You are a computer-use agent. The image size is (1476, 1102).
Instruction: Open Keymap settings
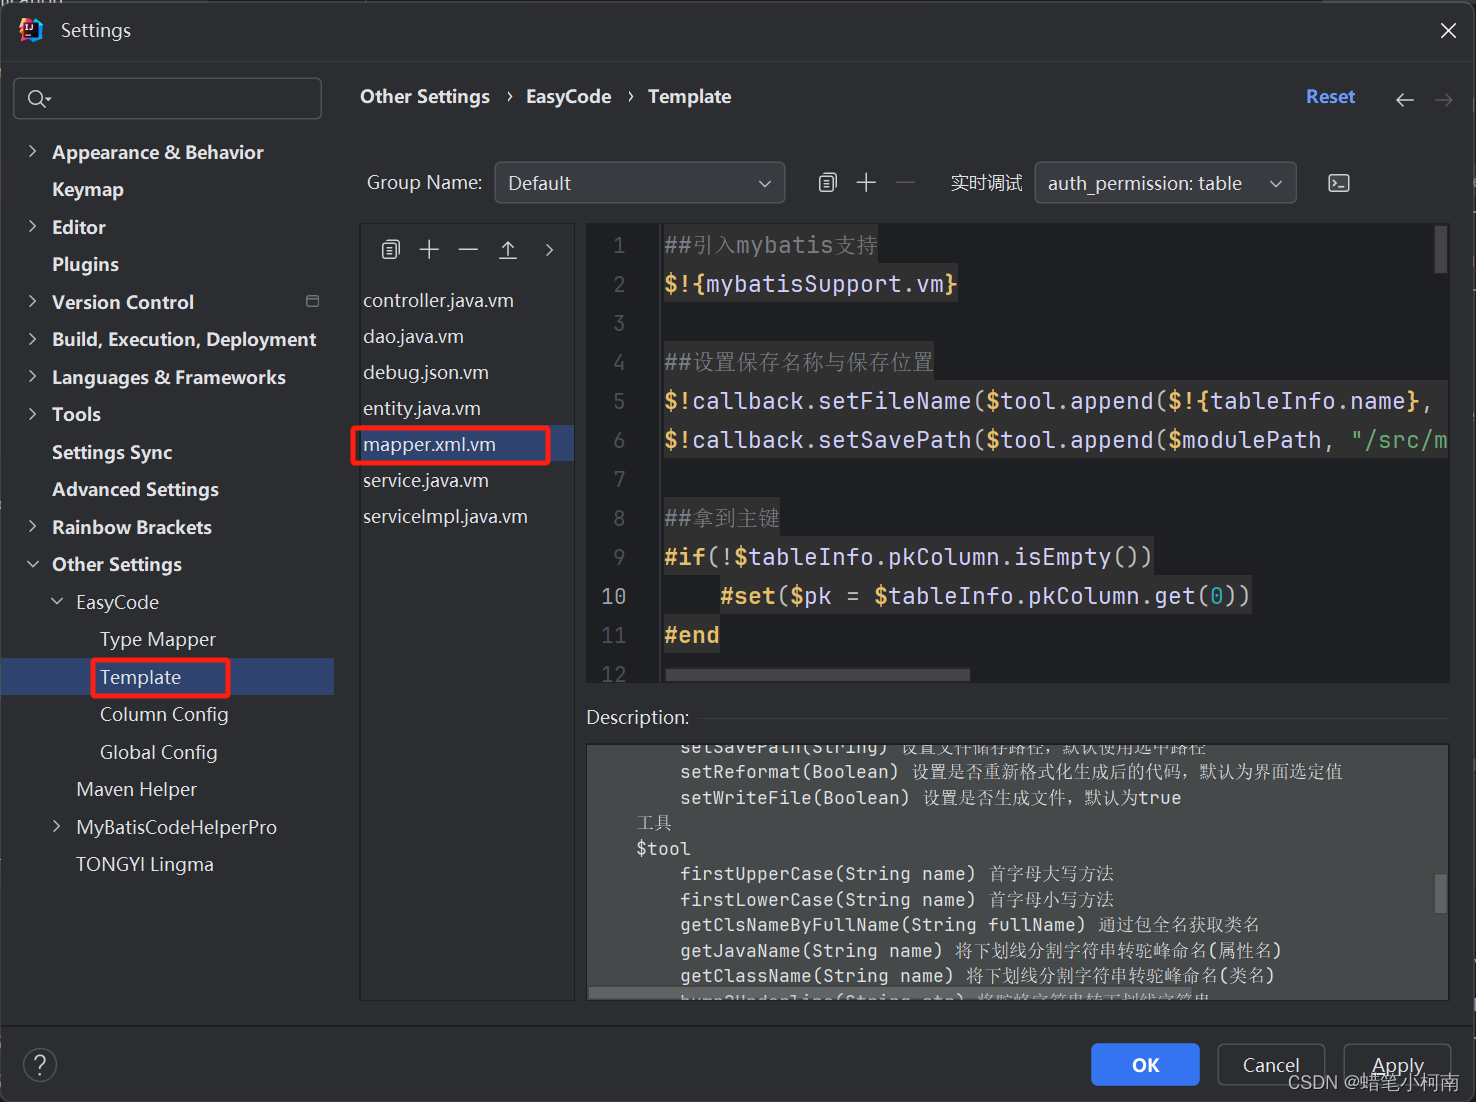coord(88,189)
